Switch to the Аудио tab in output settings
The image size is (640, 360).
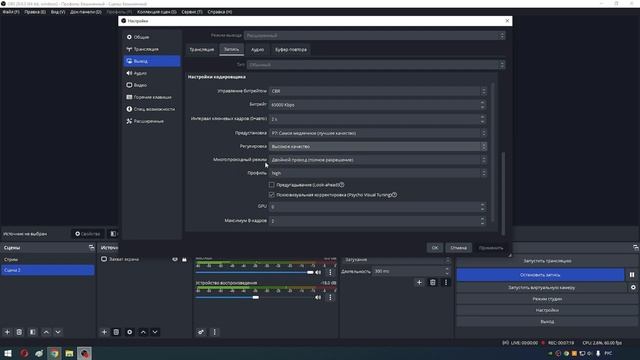(x=257, y=49)
